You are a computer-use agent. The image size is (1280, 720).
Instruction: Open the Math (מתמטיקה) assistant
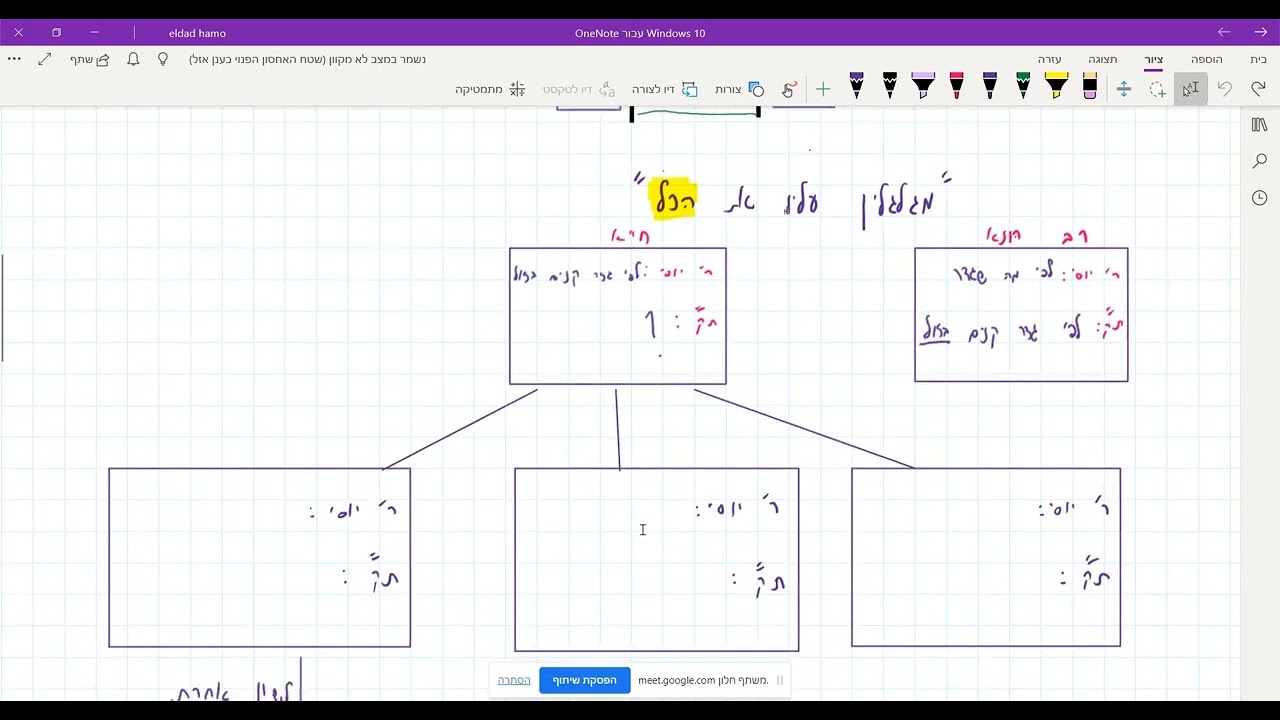pyautogui.click(x=490, y=89)
